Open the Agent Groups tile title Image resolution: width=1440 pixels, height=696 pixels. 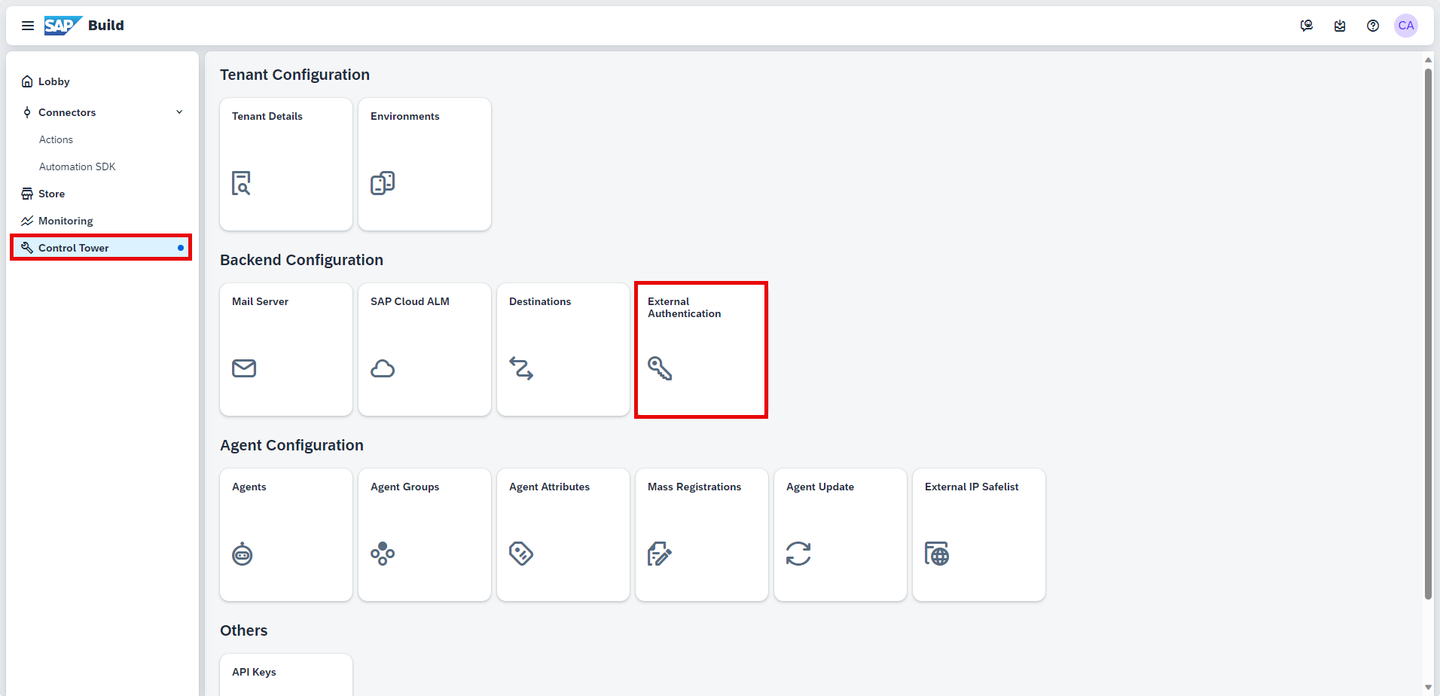tap(405, 487)
